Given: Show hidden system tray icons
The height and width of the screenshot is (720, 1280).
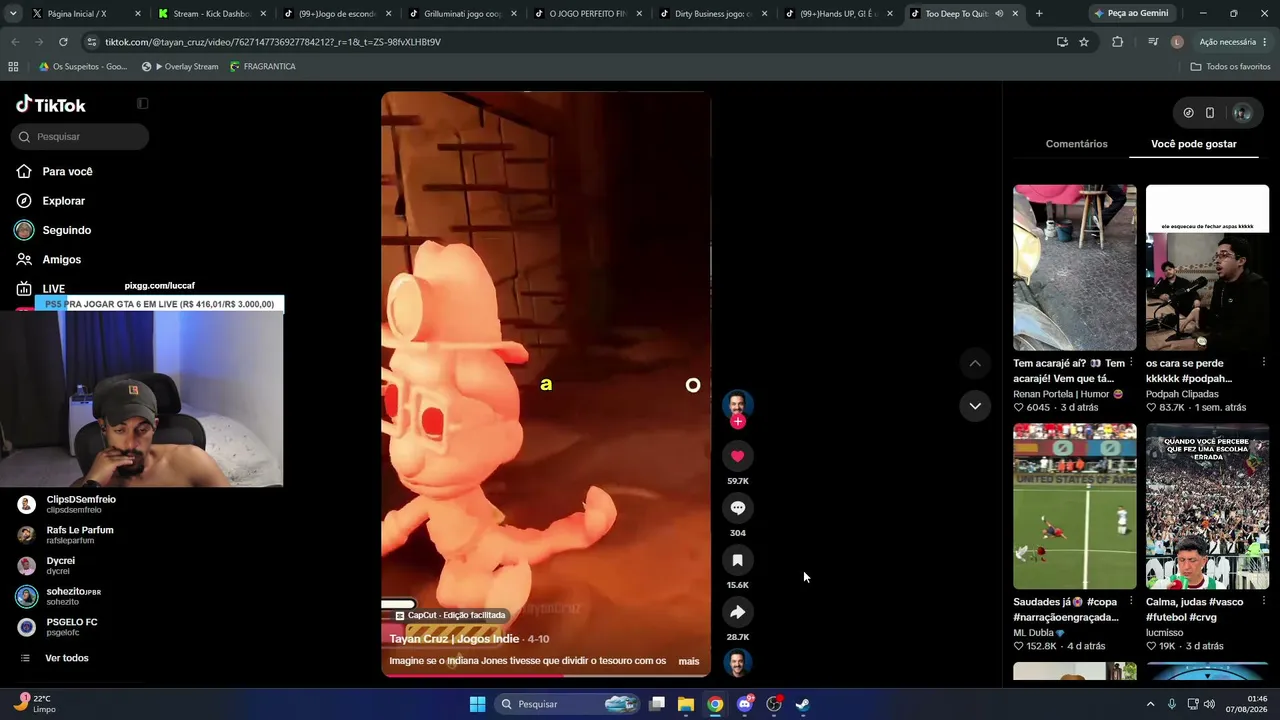Looking at the screenshot, I should pos(1150,704).
